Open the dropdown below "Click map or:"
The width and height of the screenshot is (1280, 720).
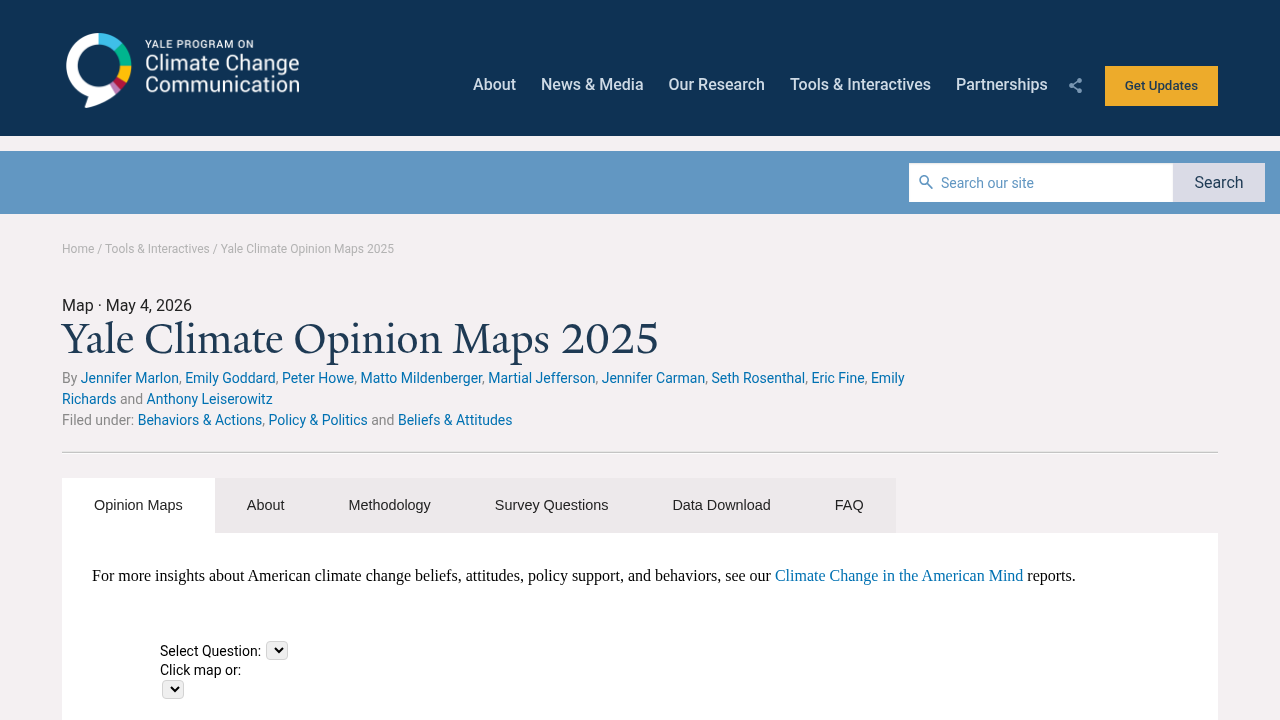173,690
